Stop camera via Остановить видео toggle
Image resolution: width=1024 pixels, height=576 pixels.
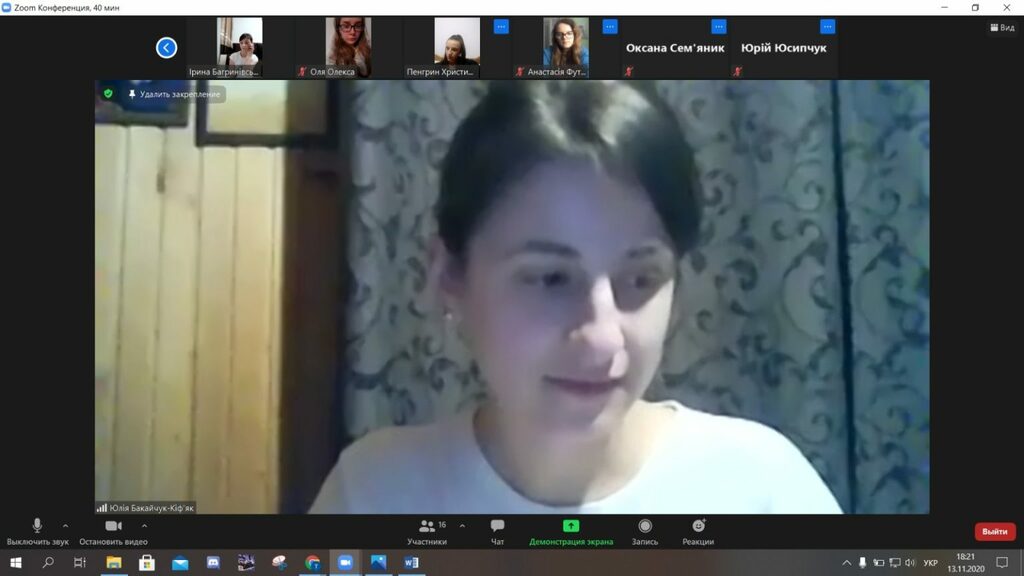[113, 532]
